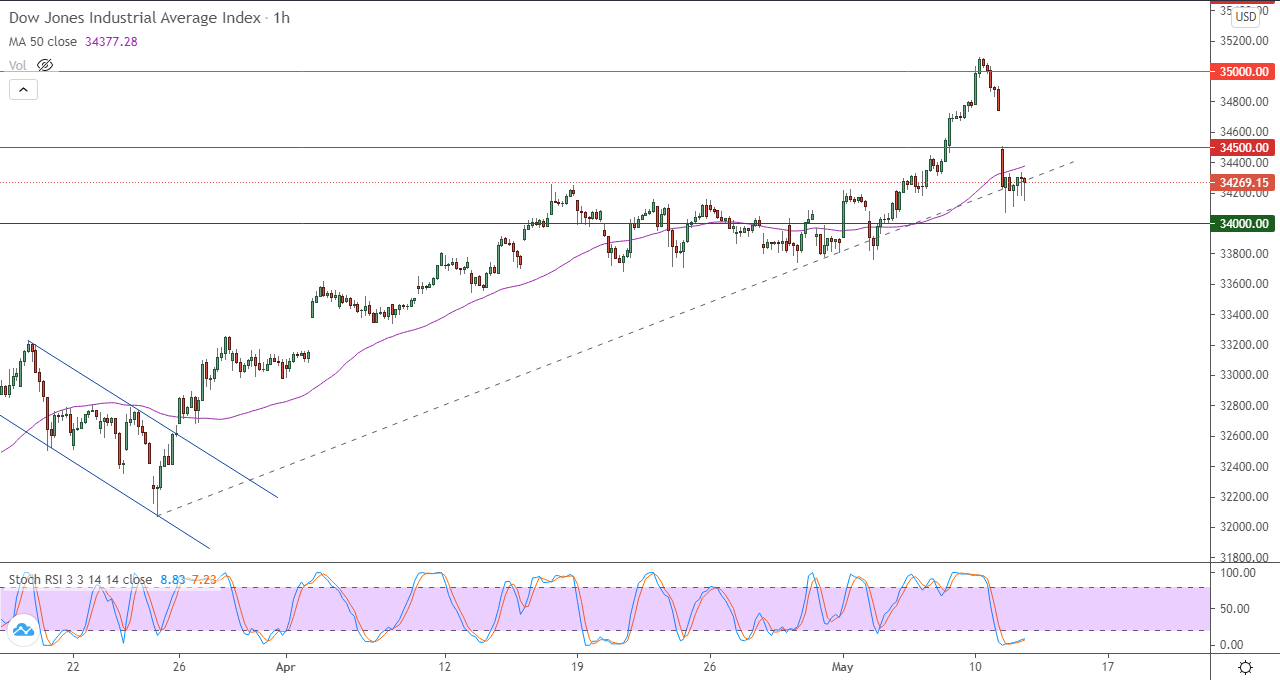Click the Vol indicator label
The height and width of the screenshot is (680, 1280).
click(x=18, y=65)
